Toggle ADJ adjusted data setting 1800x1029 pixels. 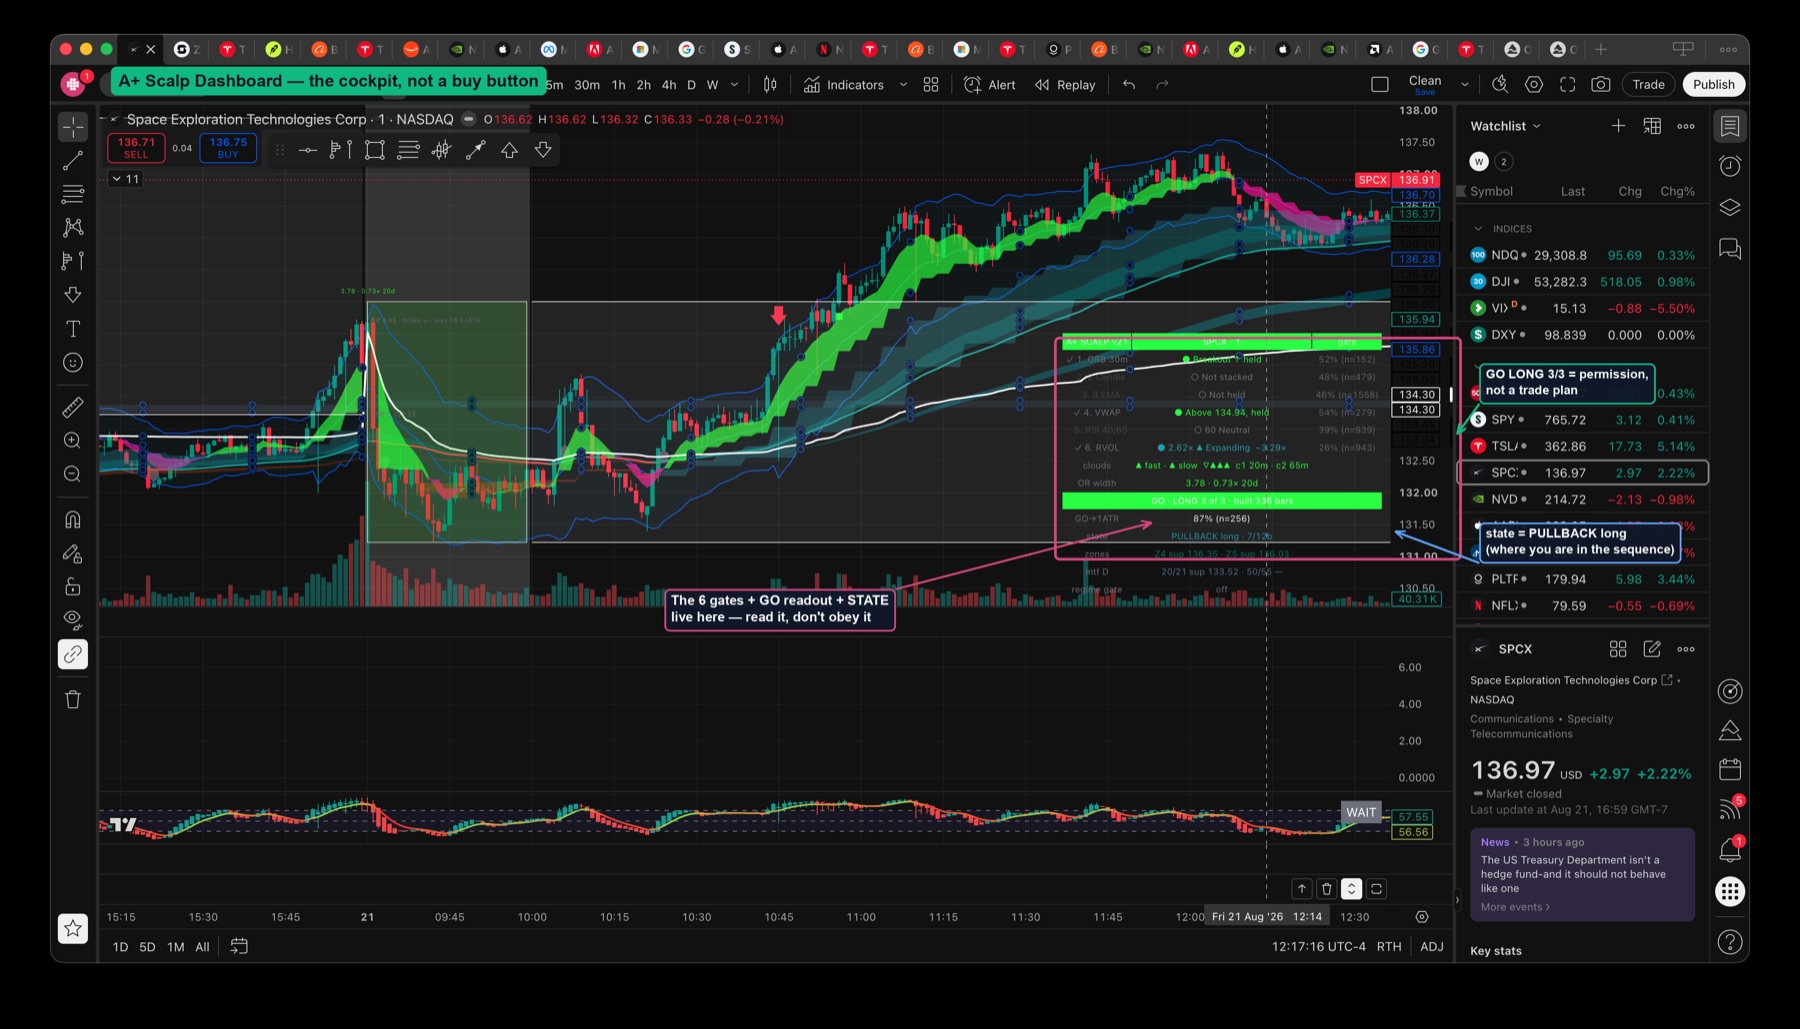[x=1432, y=946]
